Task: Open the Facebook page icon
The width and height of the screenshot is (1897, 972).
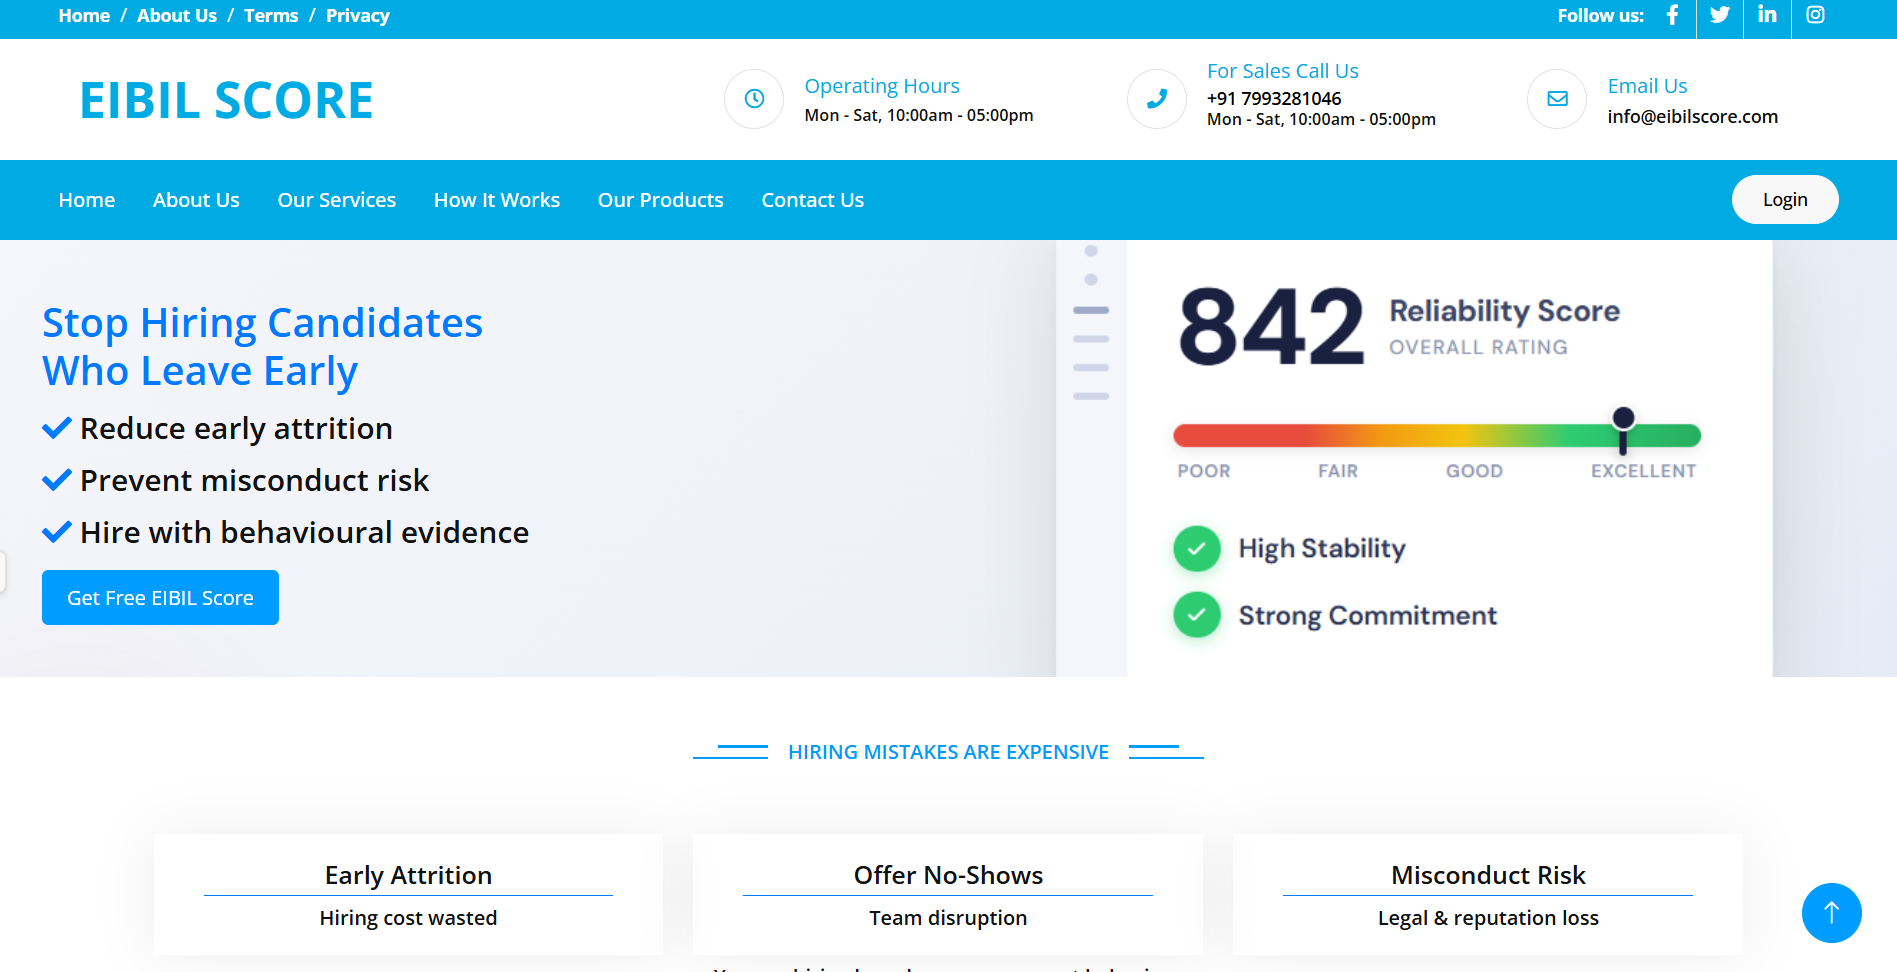Action: tap(1672, 15)
